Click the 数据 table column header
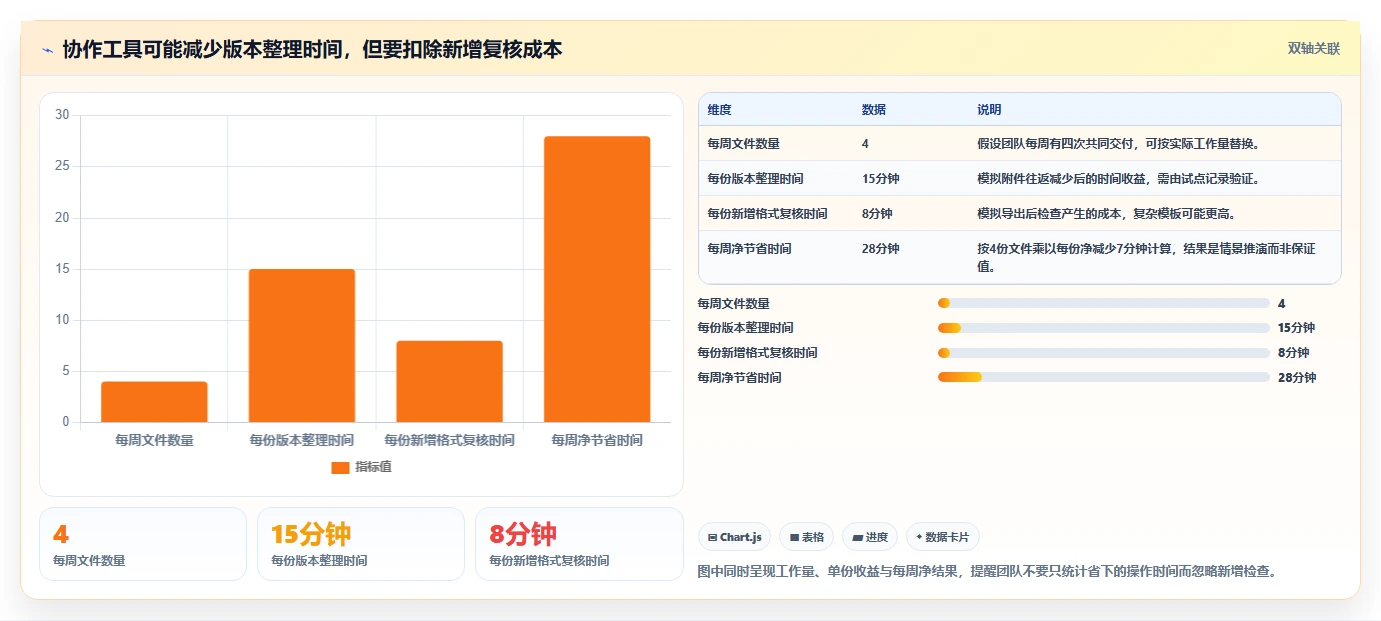The image size is (1381, 621). pyautogui.click(x=873, y=110)
